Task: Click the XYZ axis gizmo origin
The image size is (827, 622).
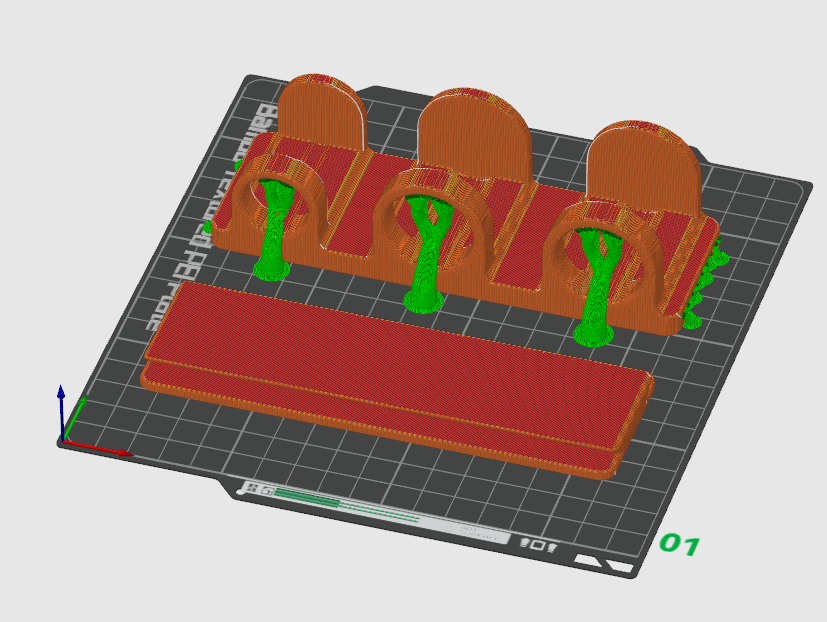Action: (x=62, y=441)
